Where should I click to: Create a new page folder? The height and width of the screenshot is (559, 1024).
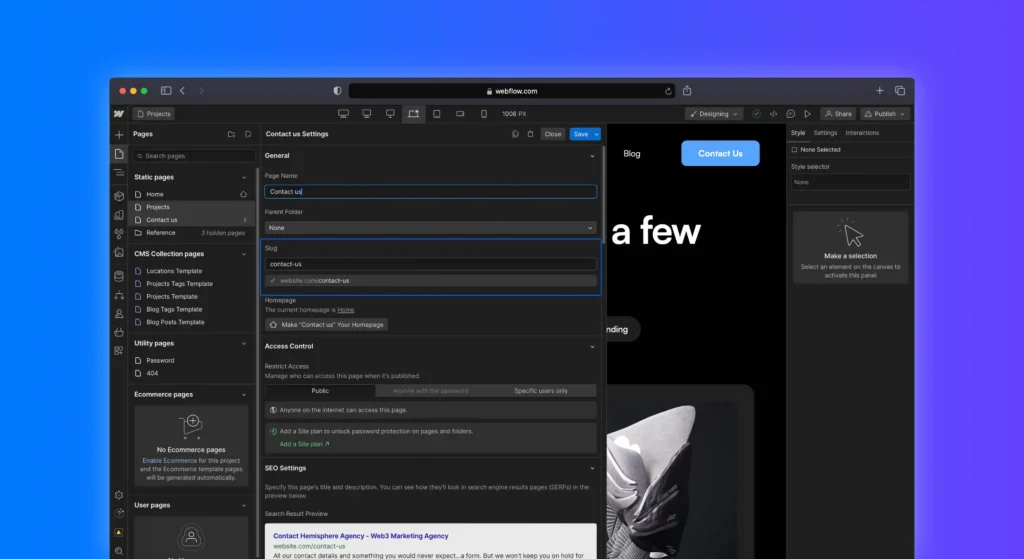click(x=231, y=134)
